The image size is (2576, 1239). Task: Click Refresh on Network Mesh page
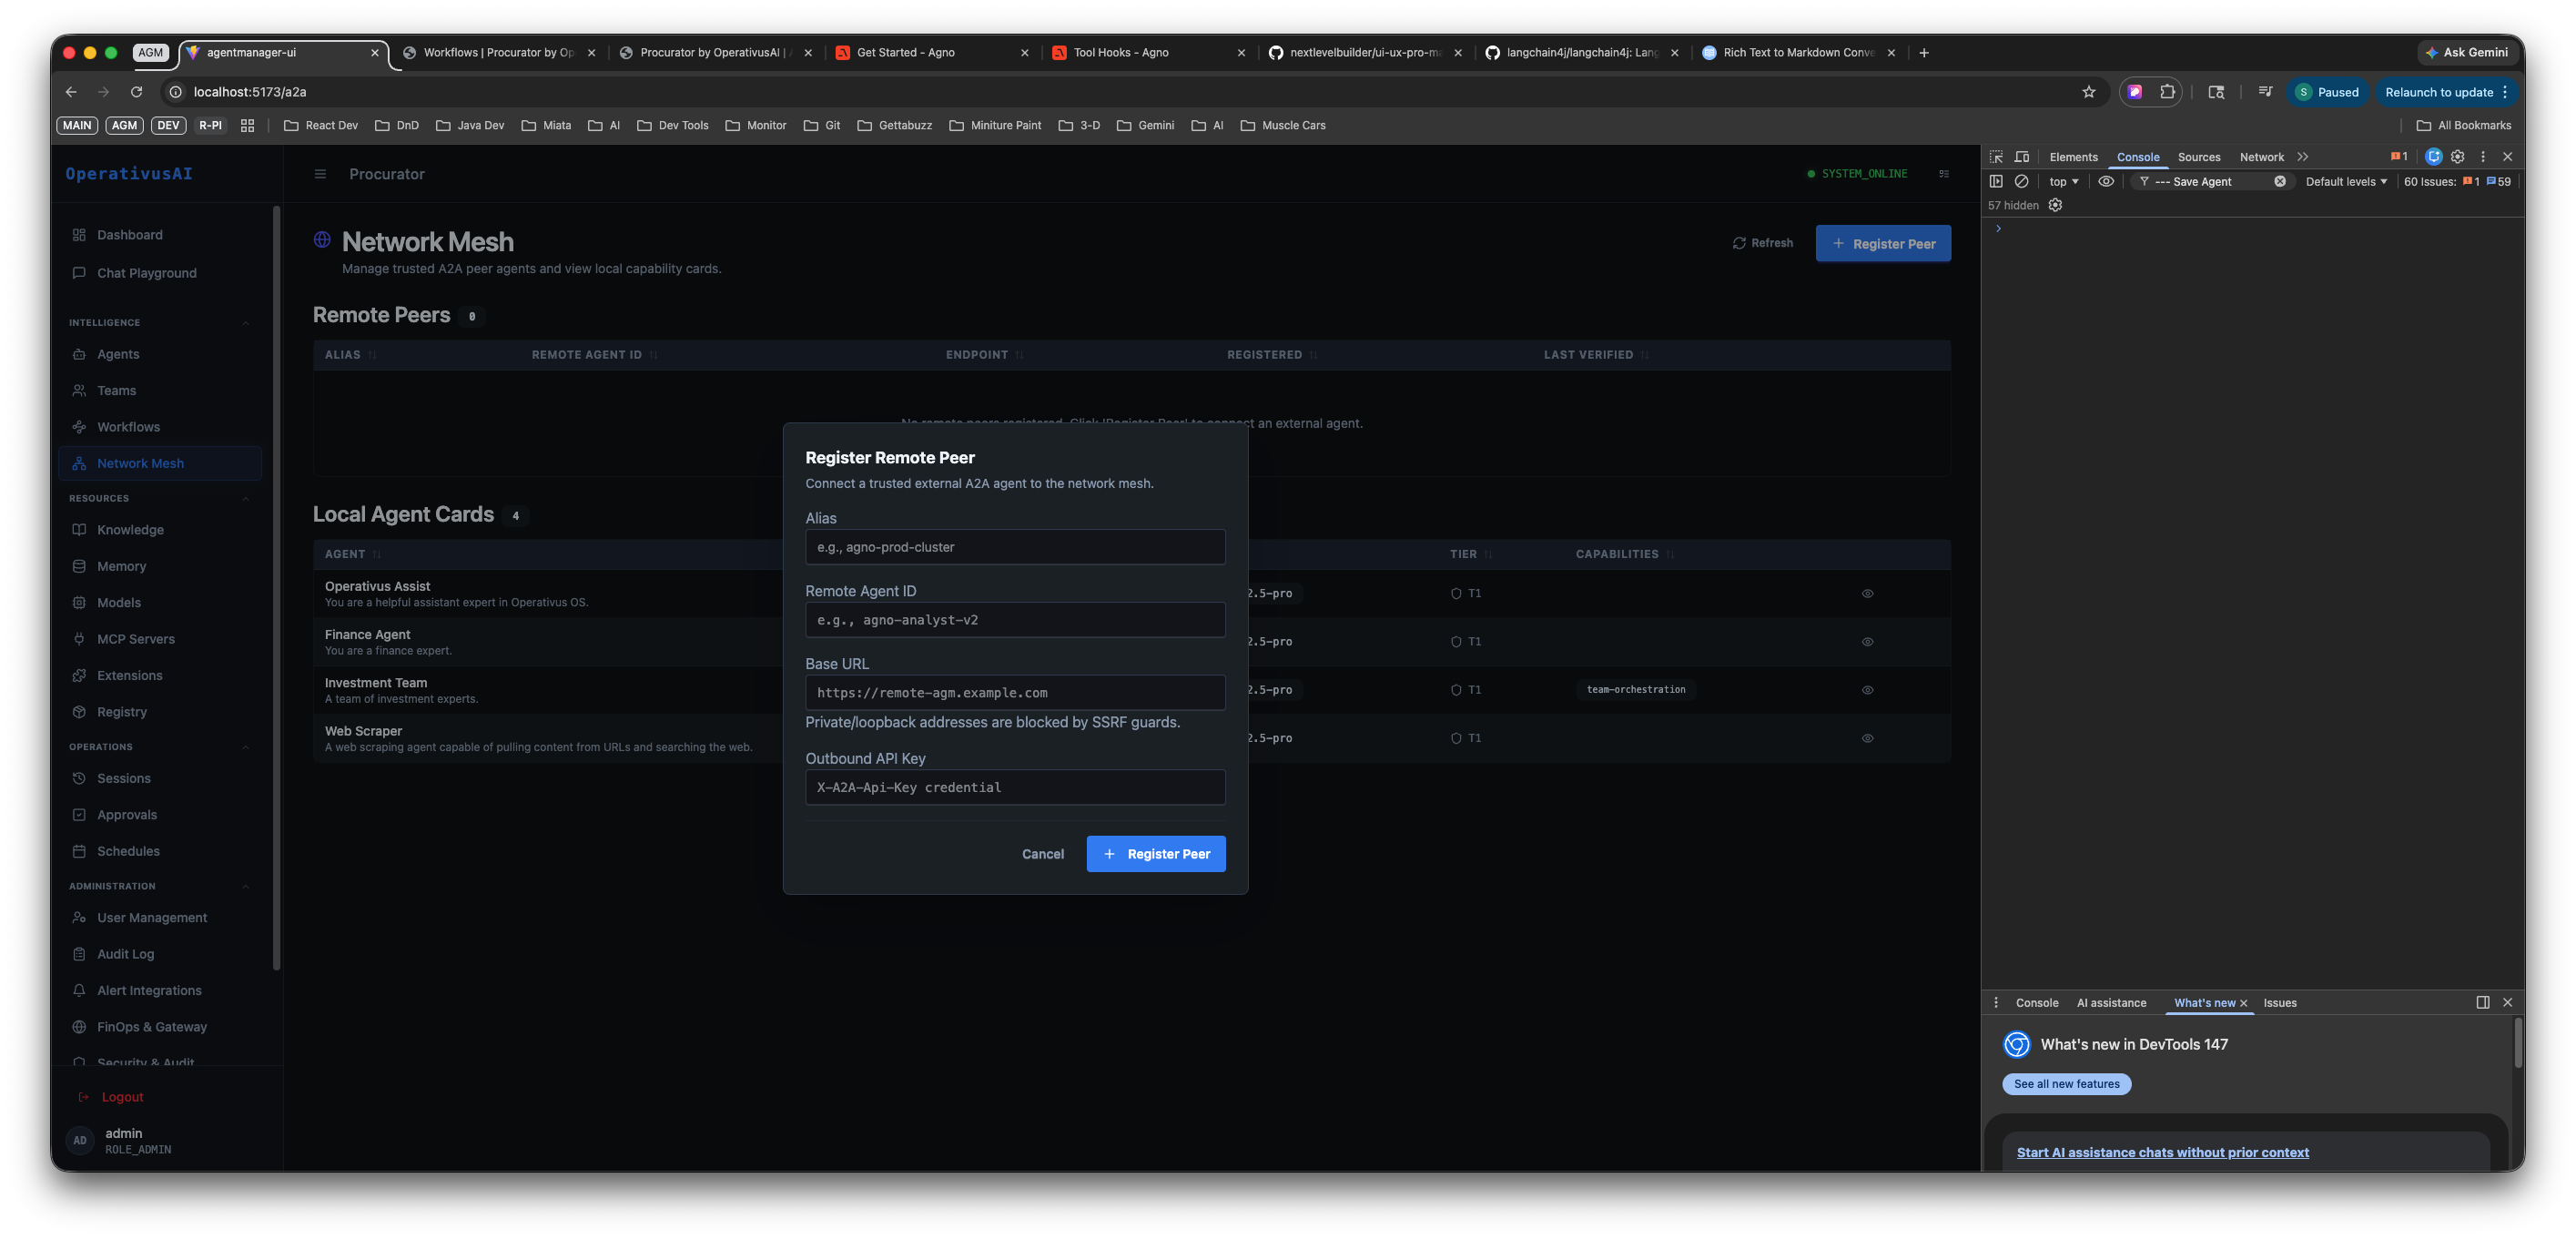pyautogui.click(x=1762, y=243)
